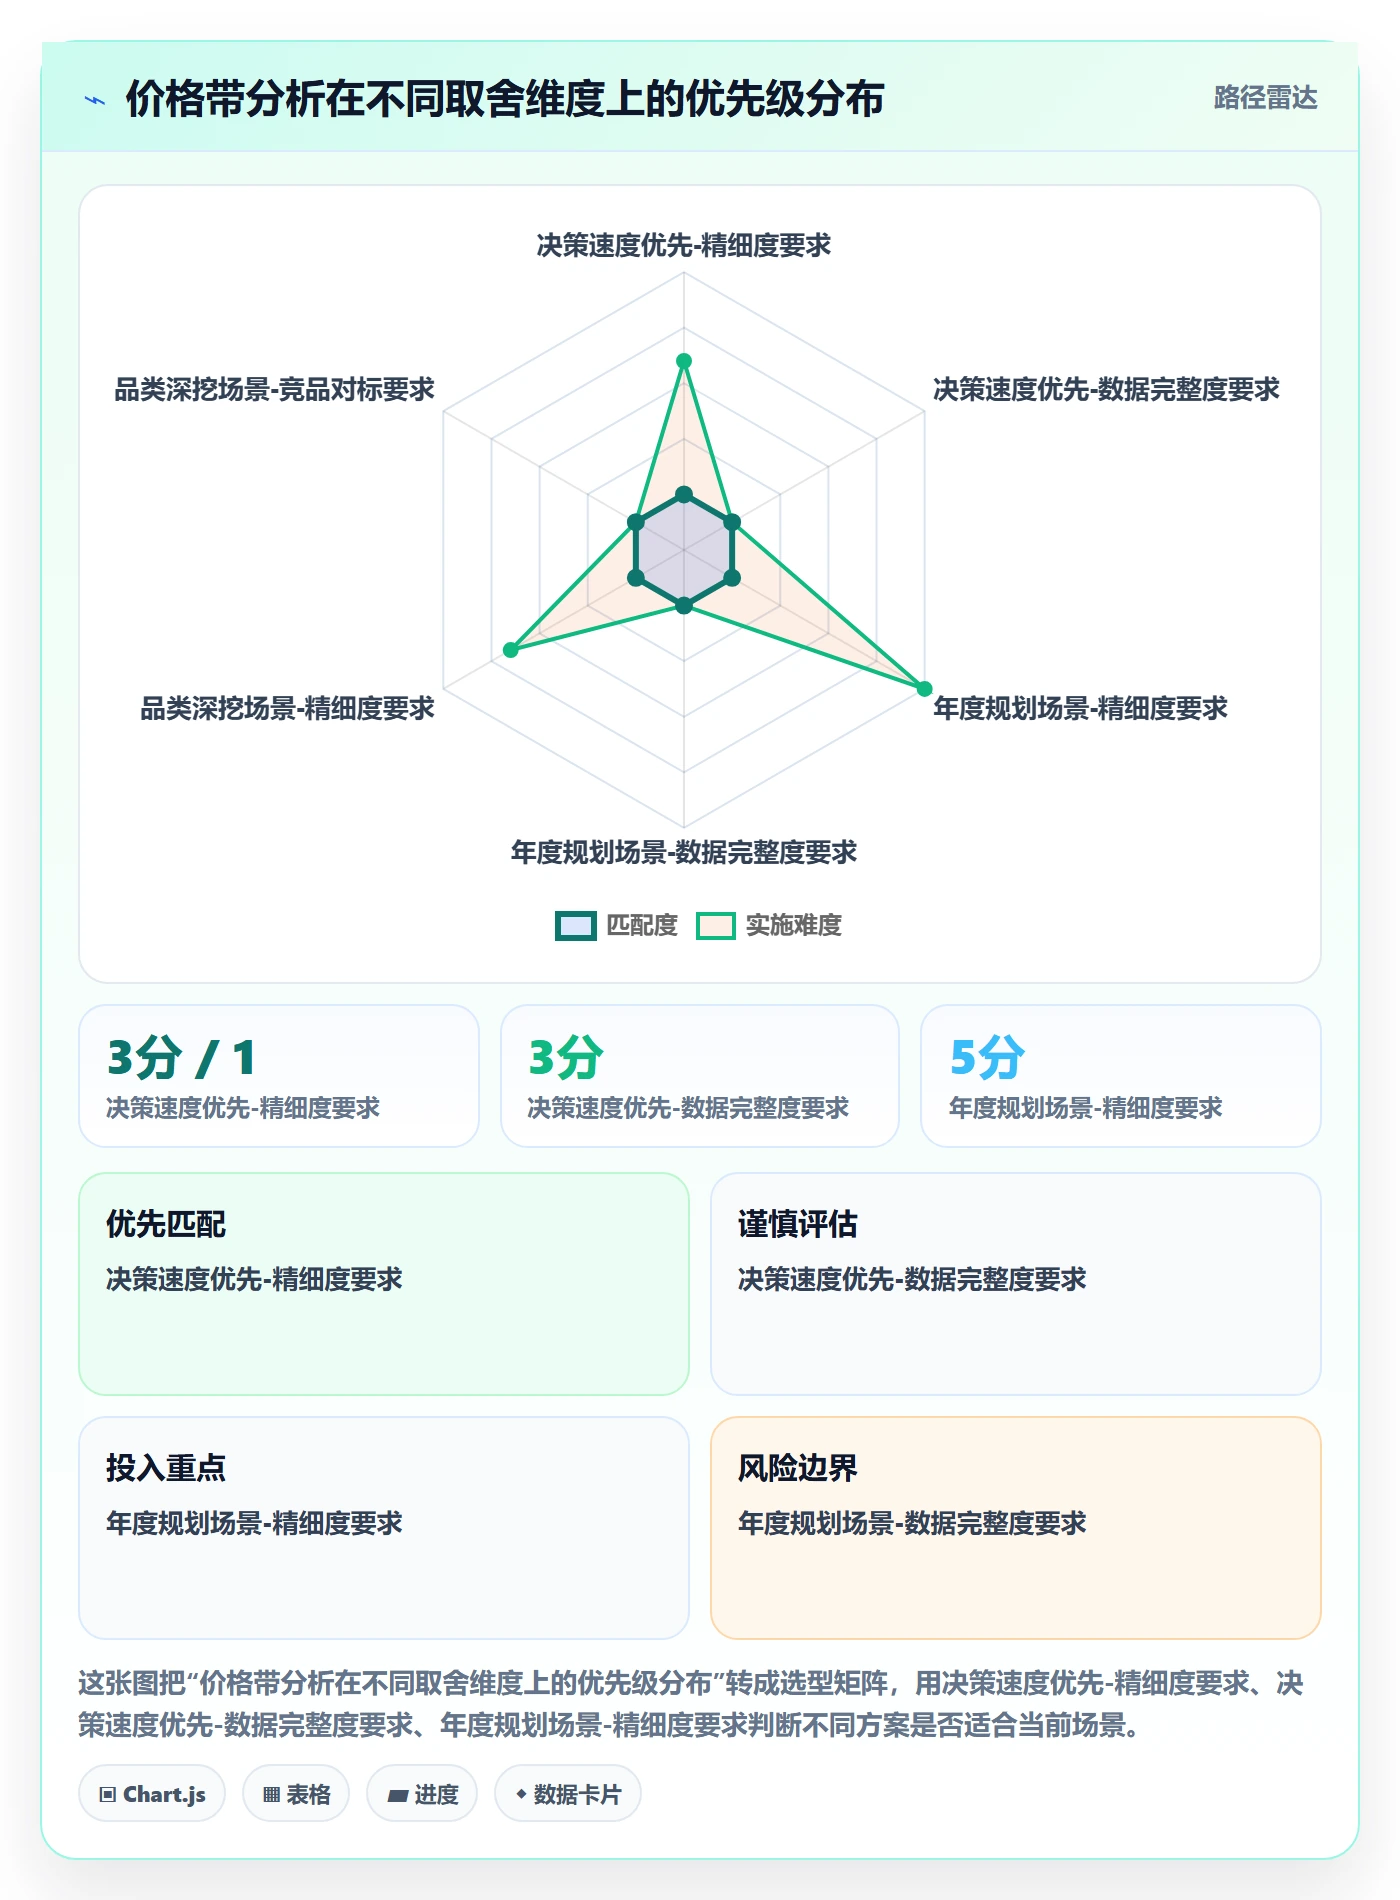Viewport: 1400px width, 1900px height.
Task: Select the 5分 年度规划场景 metric card
Action: (1121, 1076)
